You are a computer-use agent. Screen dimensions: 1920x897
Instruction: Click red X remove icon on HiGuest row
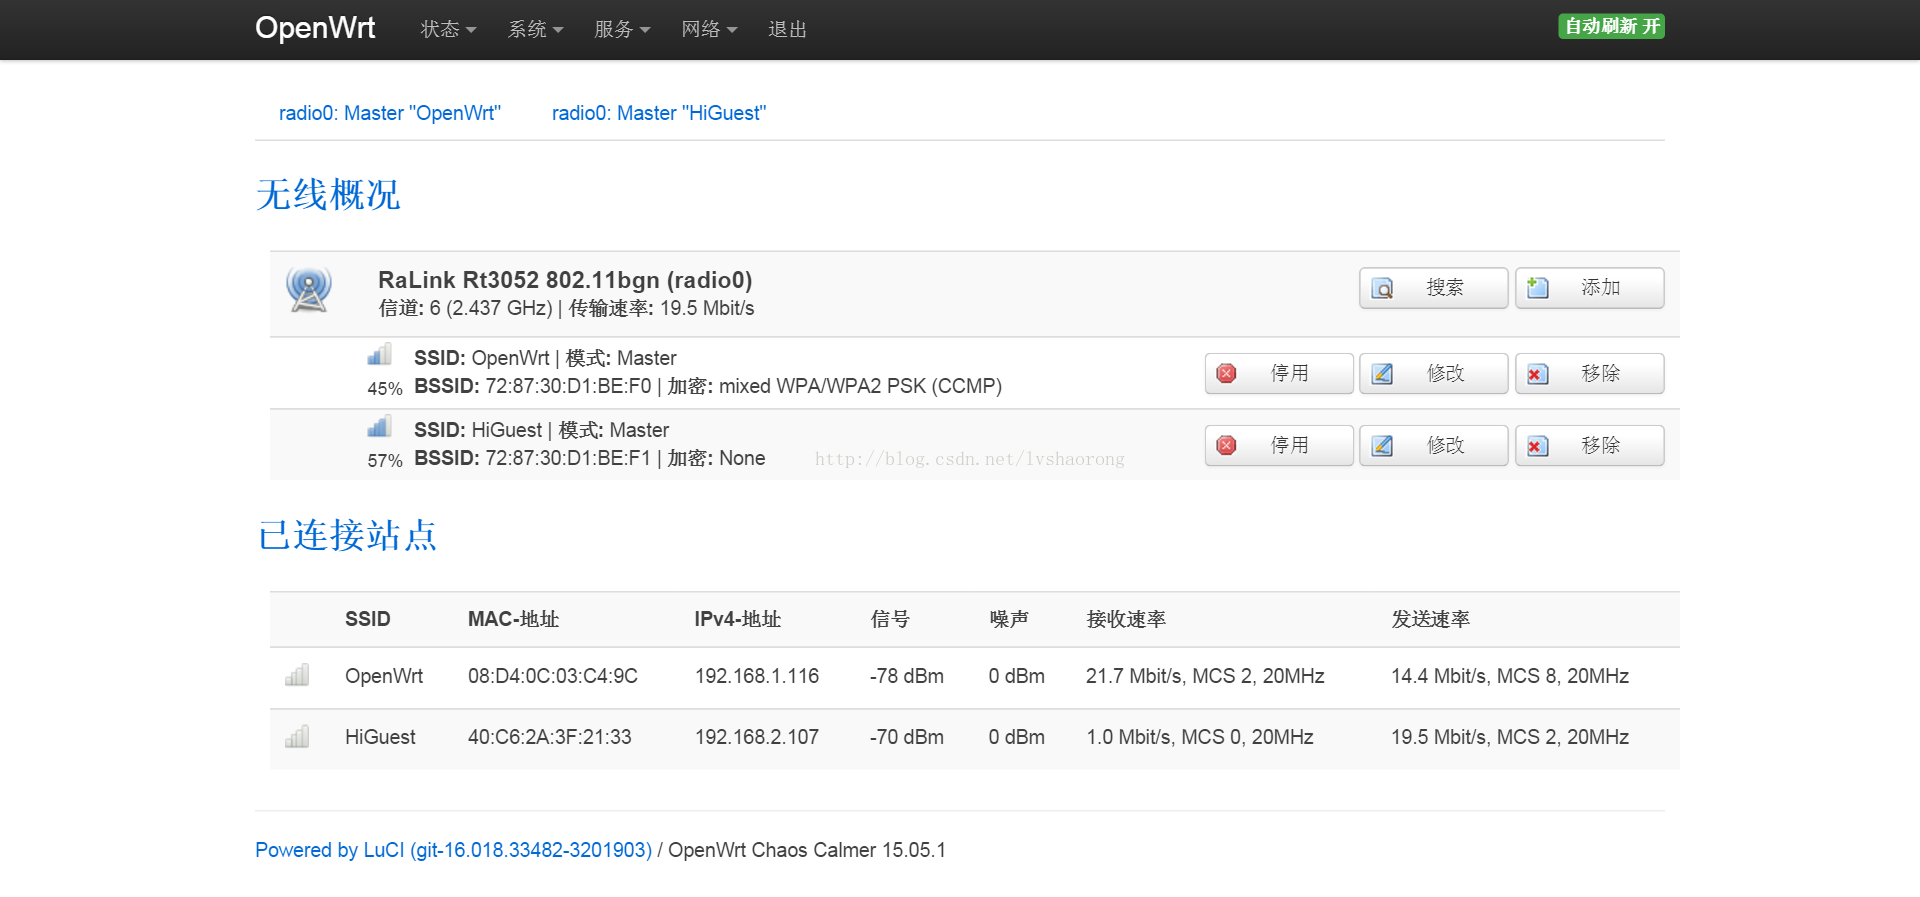click(x=1538, y=446)
